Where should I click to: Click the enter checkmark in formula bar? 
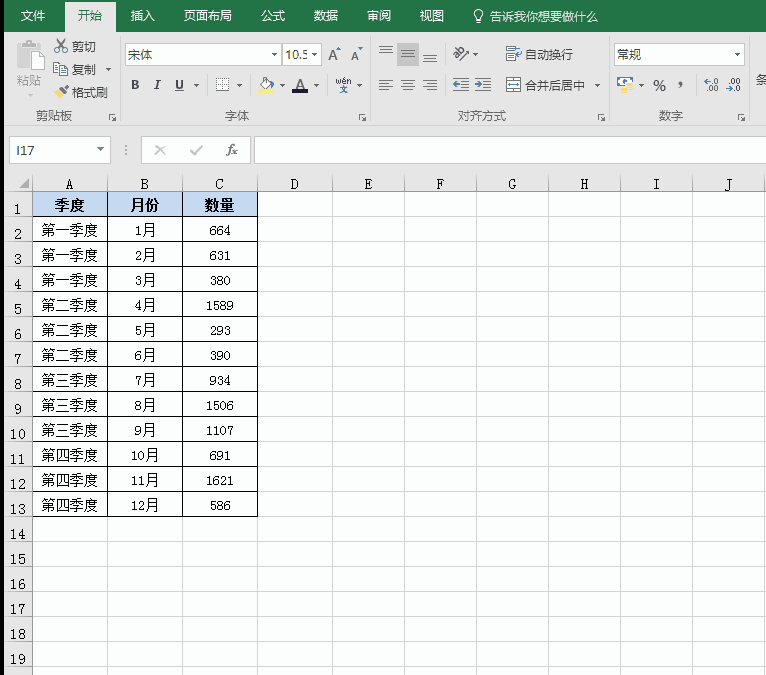pos(196,150)
